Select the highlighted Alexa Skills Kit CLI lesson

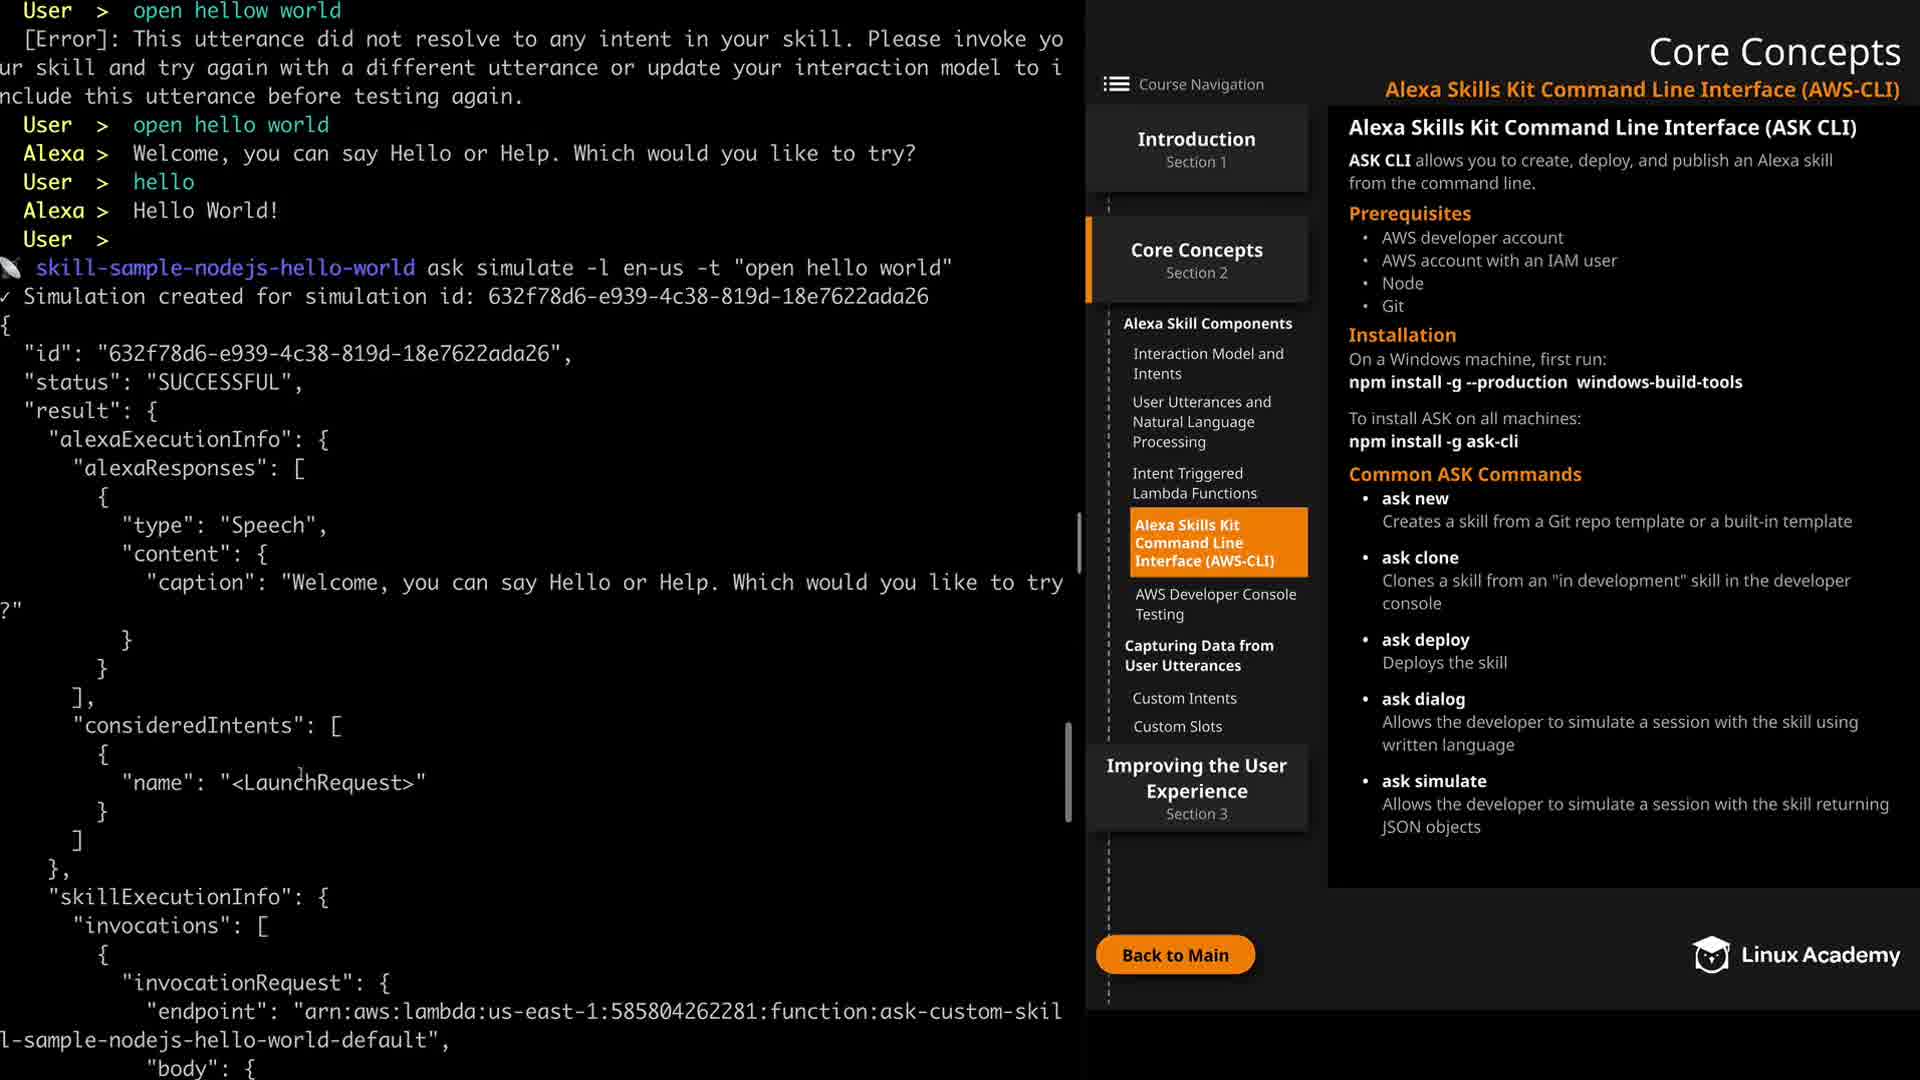click(x=1217, y=542)
